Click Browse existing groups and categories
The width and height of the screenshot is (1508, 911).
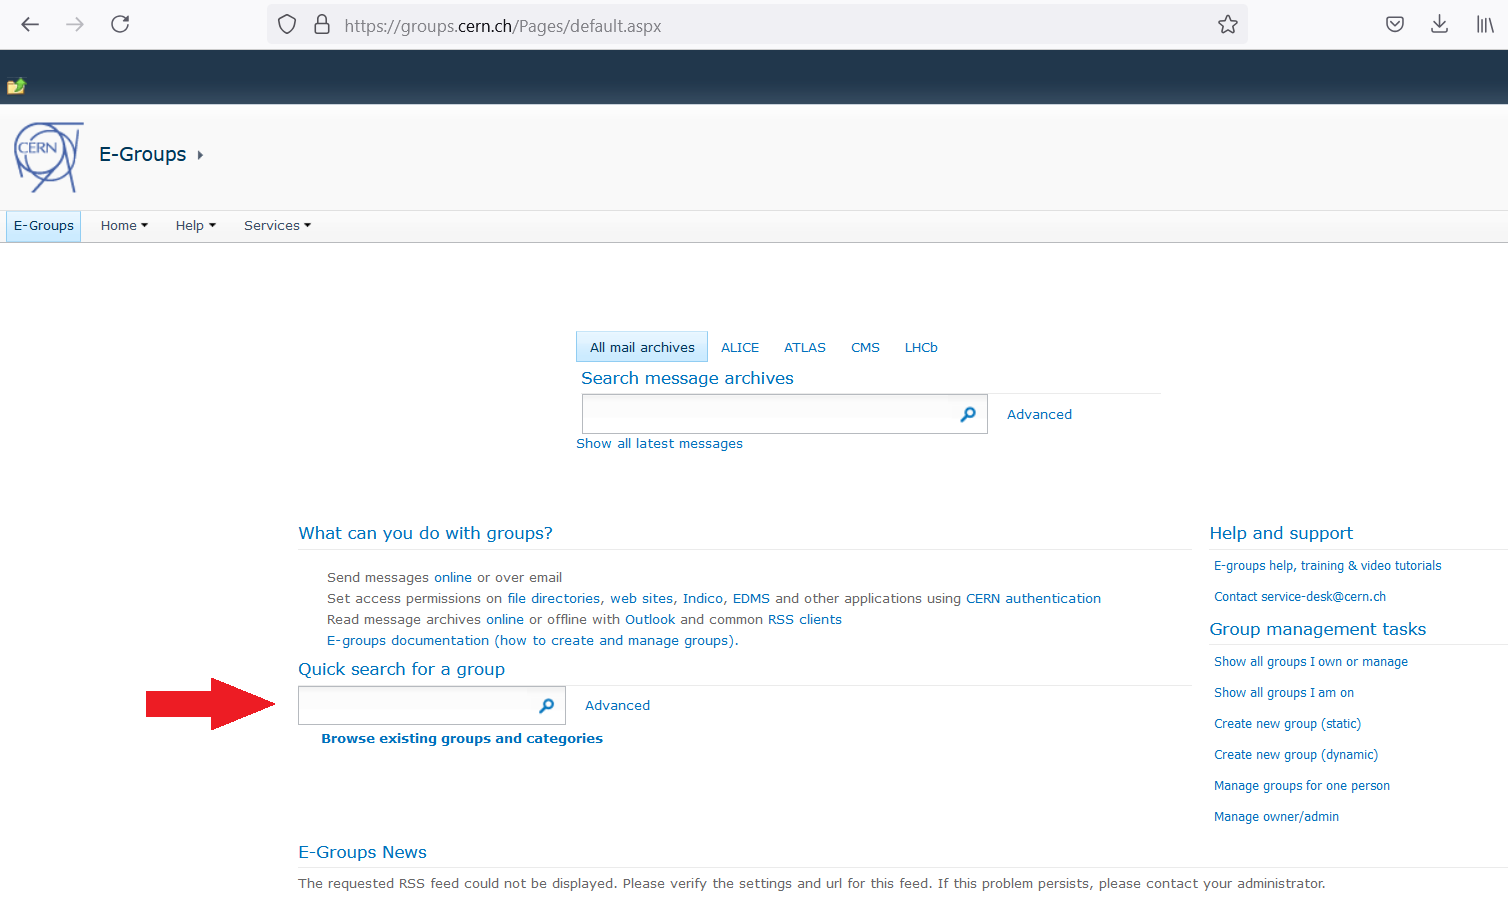click(462, 739)
